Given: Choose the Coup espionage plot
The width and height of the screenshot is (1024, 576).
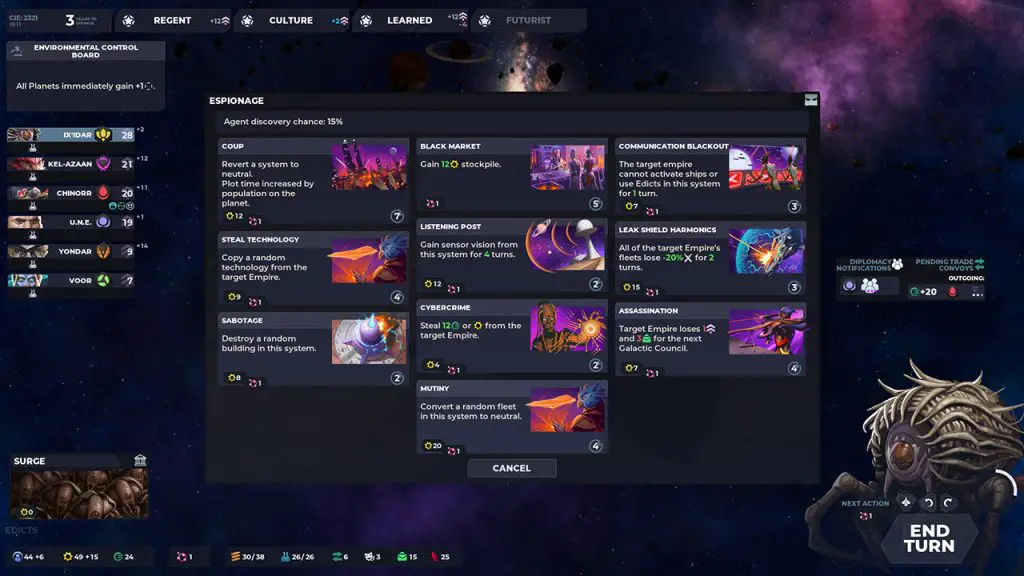Looking at the screenshot, I should [313, 182].
